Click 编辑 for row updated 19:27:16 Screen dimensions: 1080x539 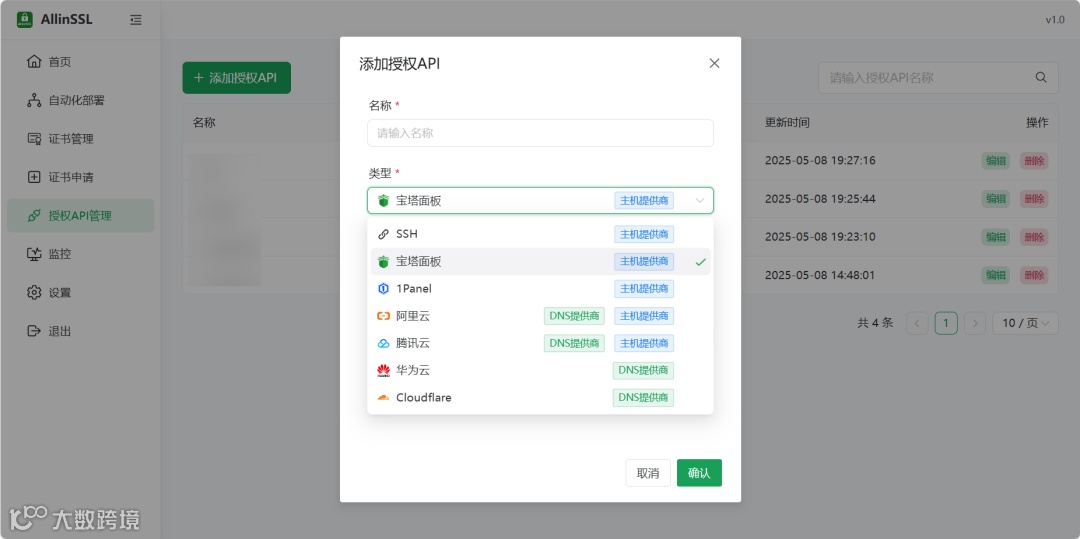[995, 160]
